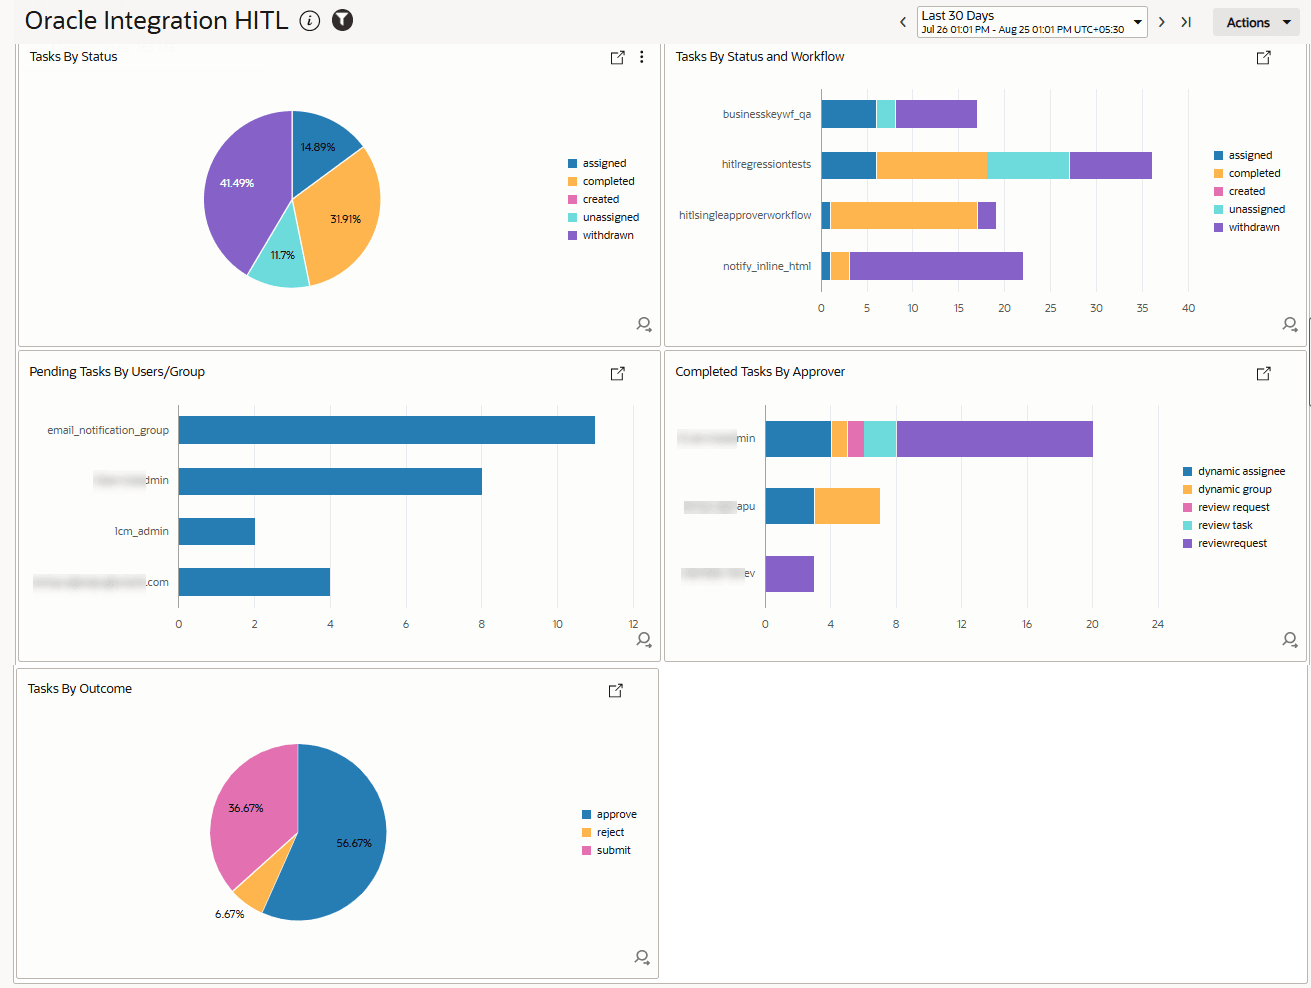
Task: Pop out the Completed Tasks By Approver widget
Action: [x=1264, y=373]
